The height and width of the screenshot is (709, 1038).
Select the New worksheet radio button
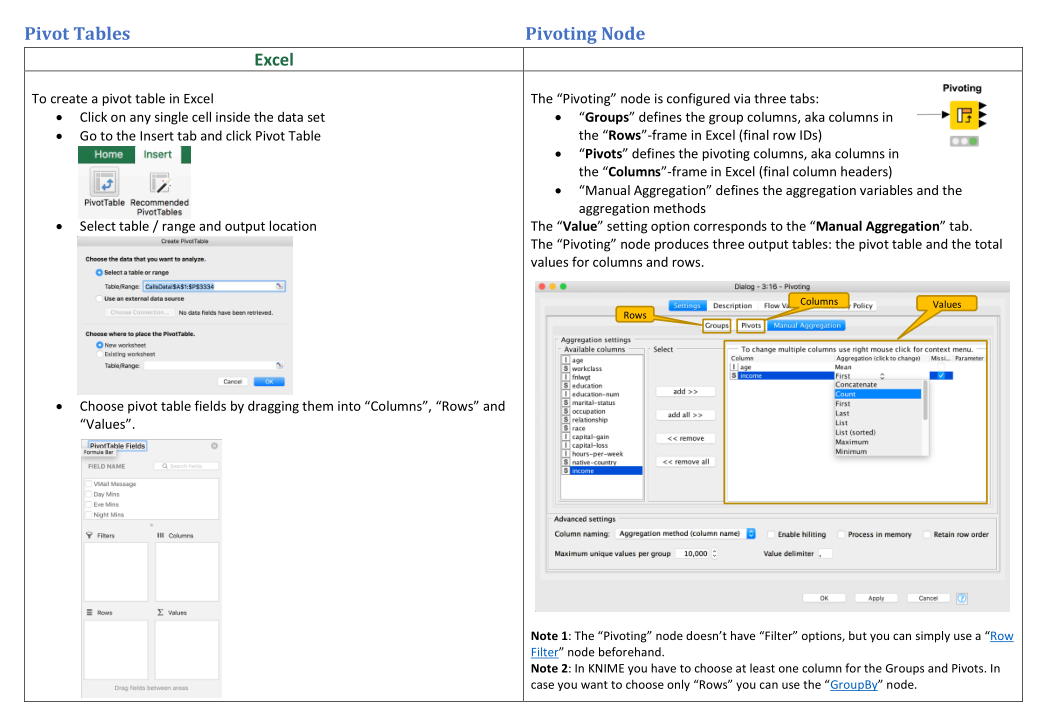point(99,345)
